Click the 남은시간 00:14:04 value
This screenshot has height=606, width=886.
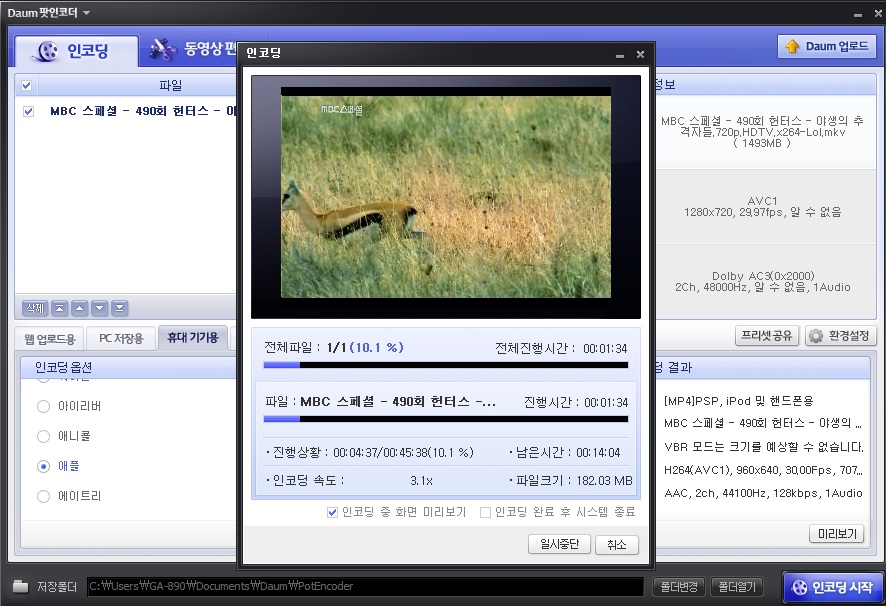click(x=598, y=453)
